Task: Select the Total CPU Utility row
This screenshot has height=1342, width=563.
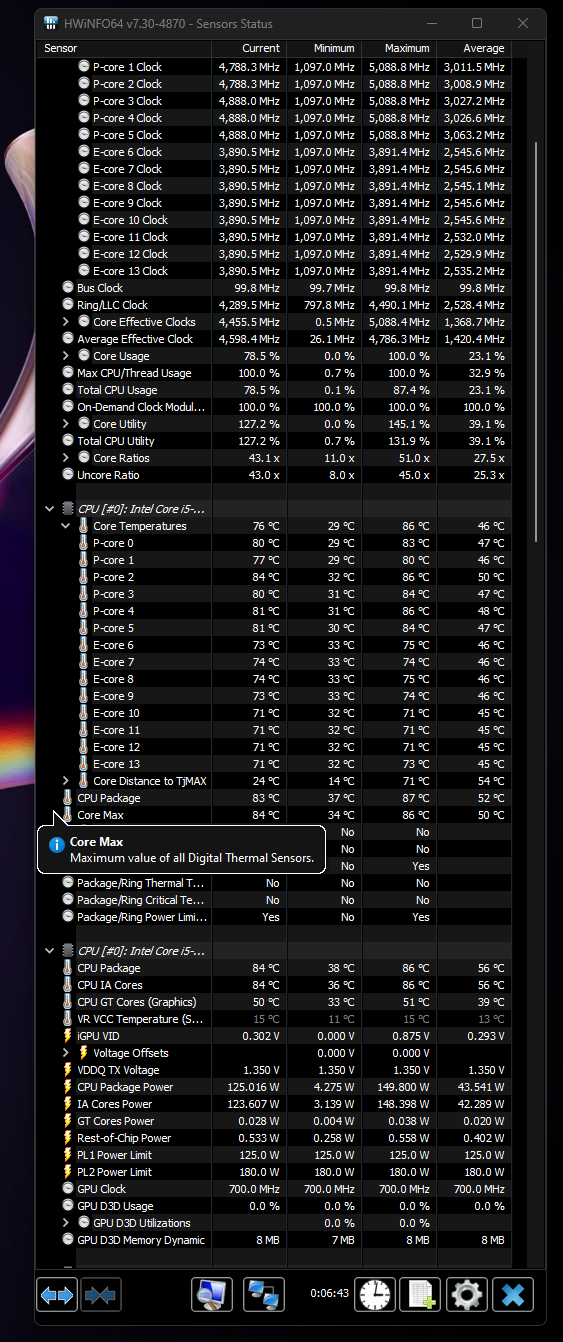Action: click(x=275, y=441)
